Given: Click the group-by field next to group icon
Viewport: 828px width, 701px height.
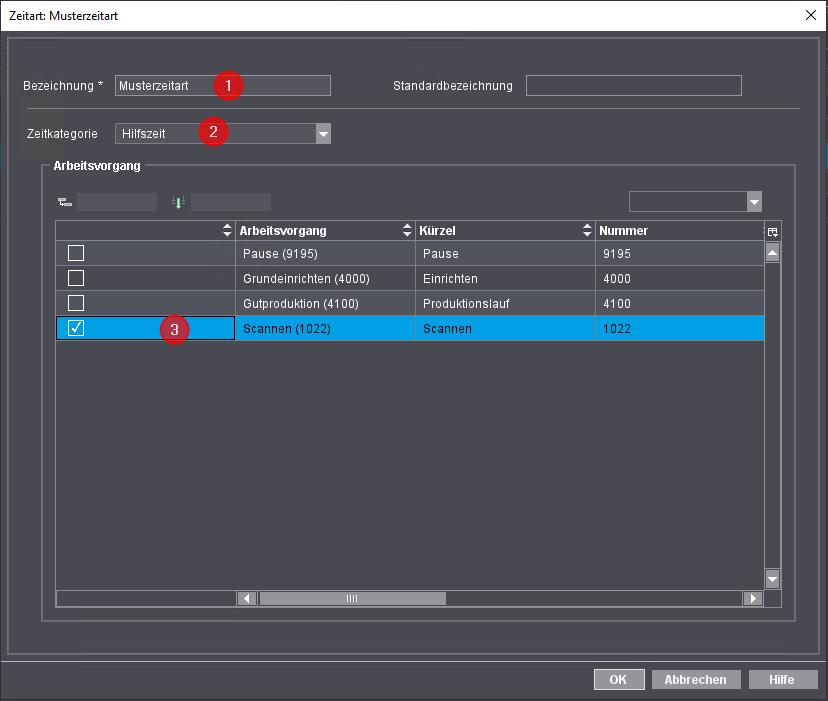Looking at the screenshot, I should [x=117, y=202].
